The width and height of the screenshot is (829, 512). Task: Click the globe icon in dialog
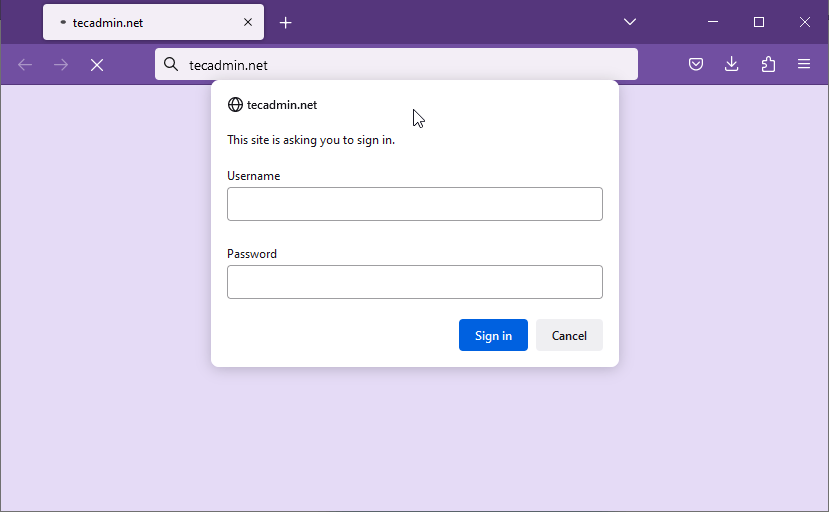(x=235, y=105)
